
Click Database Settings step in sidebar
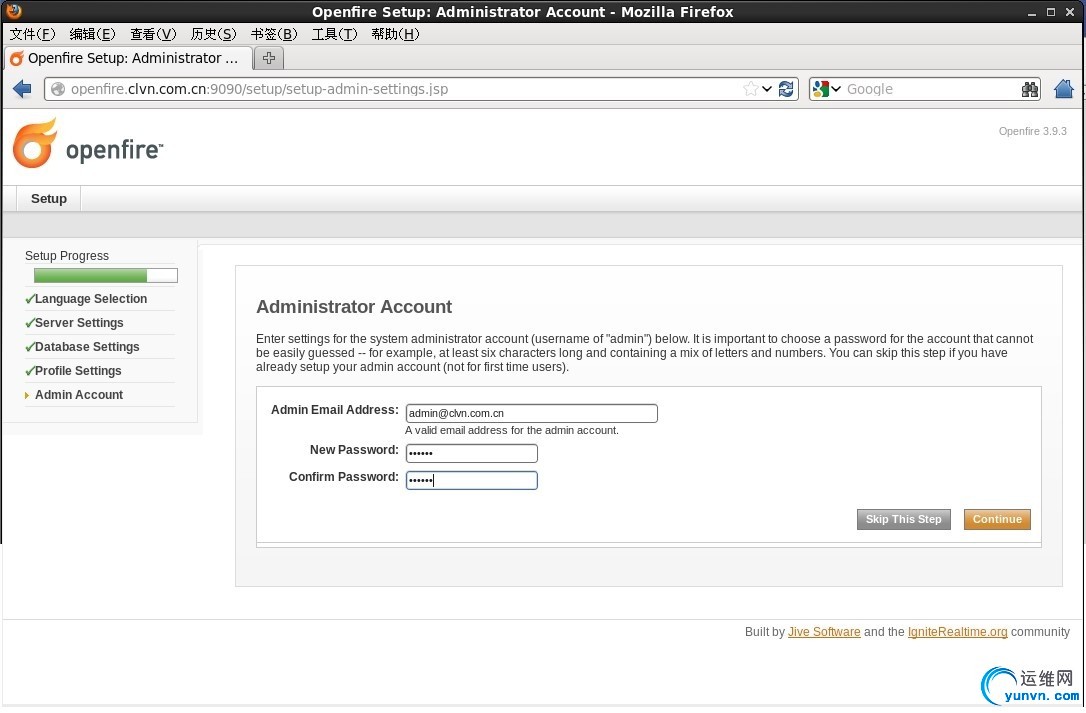[x=87, y=347]
